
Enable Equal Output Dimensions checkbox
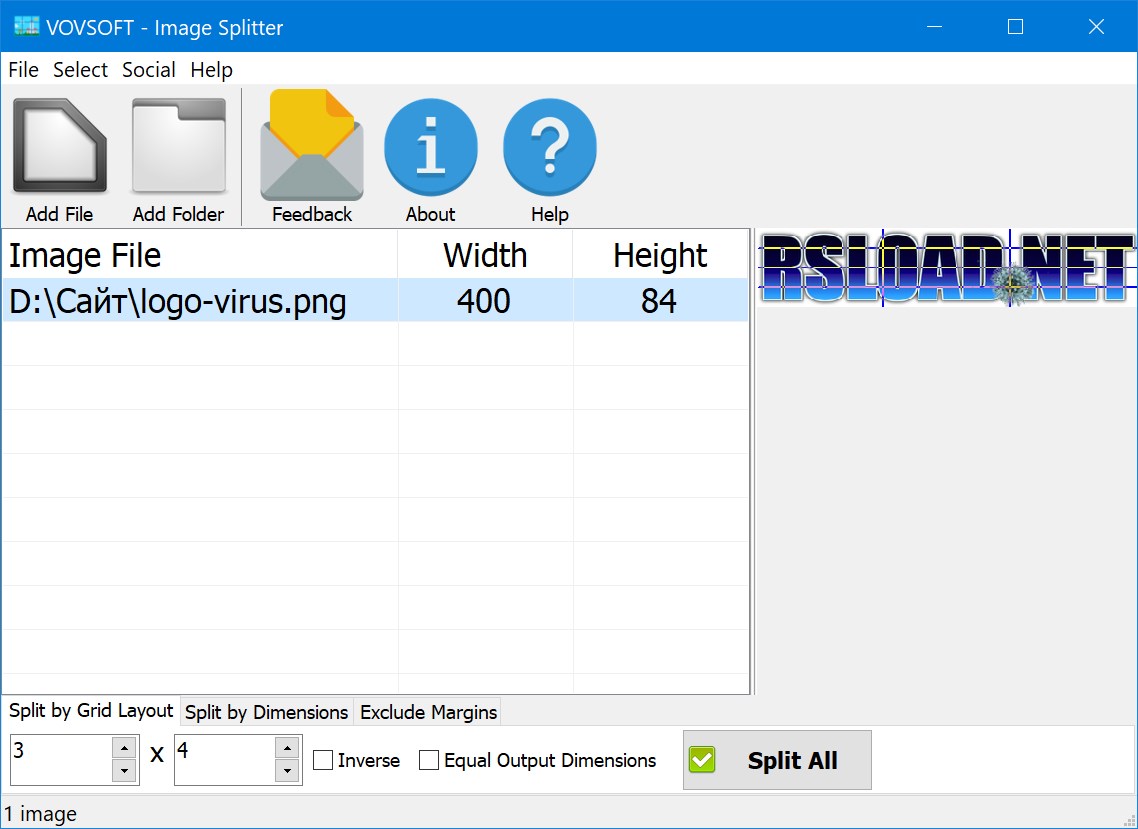point(429,760)
